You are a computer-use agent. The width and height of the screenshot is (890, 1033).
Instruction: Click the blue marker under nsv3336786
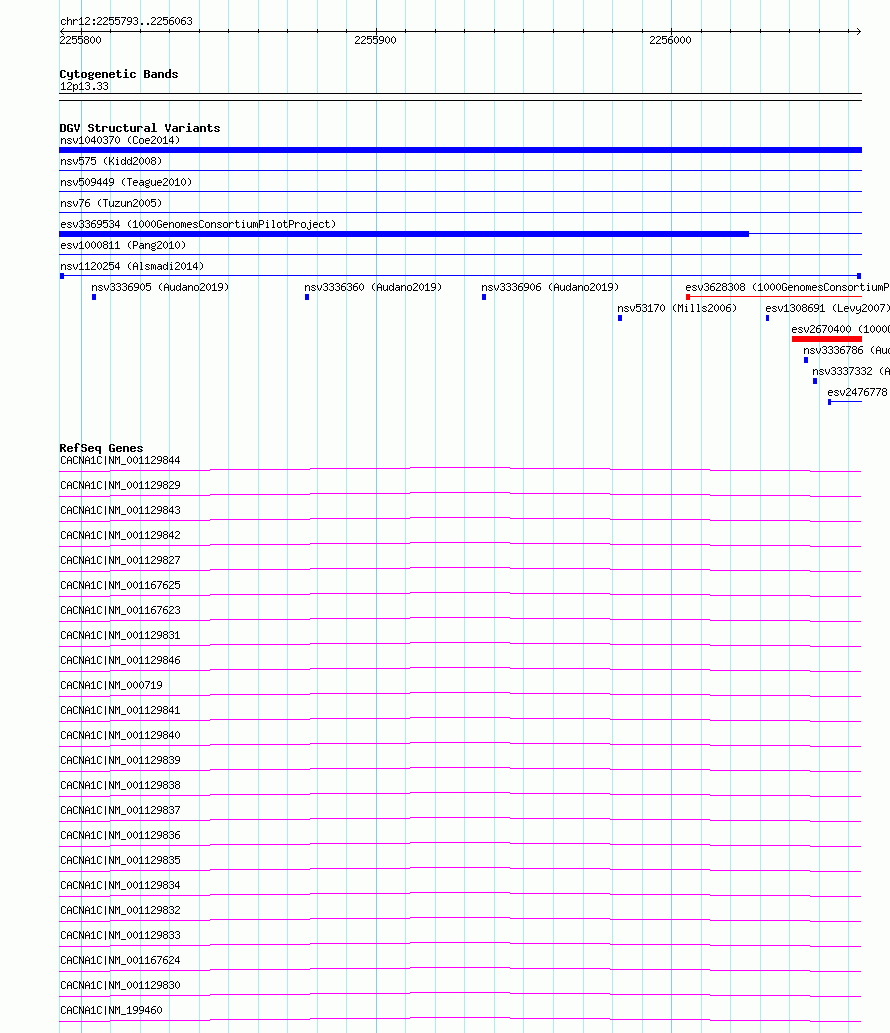806,360
